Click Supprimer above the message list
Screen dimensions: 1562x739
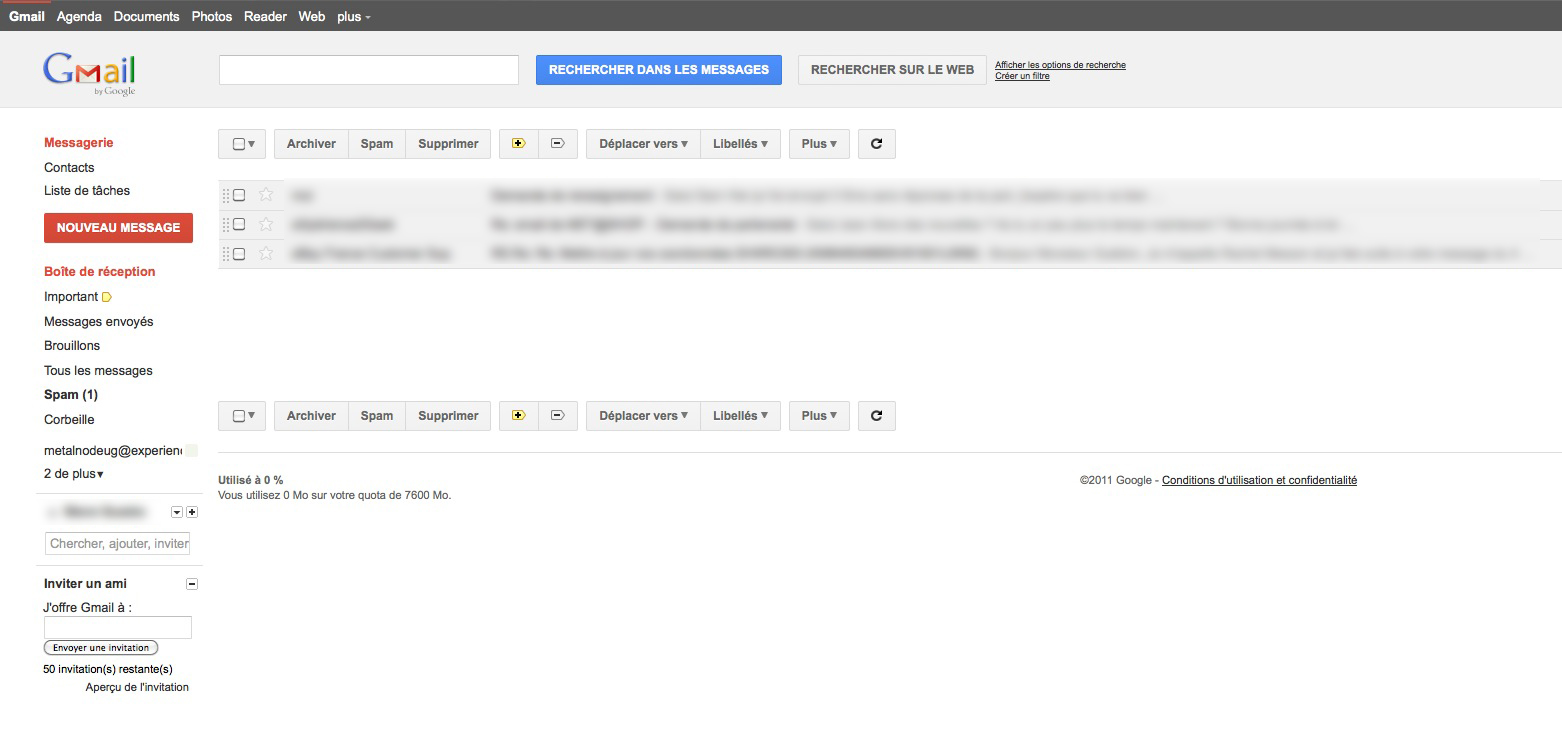448,144
